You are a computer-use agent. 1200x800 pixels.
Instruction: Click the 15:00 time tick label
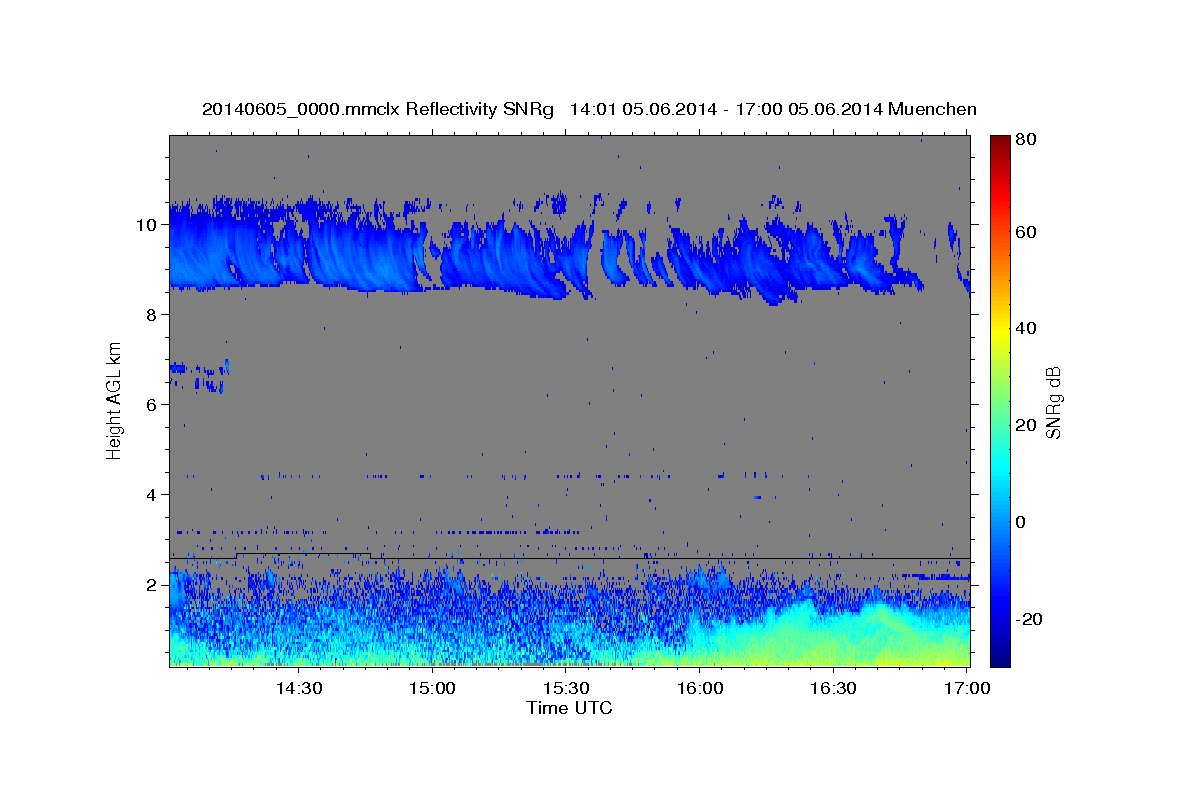click(x=432, y=688)
